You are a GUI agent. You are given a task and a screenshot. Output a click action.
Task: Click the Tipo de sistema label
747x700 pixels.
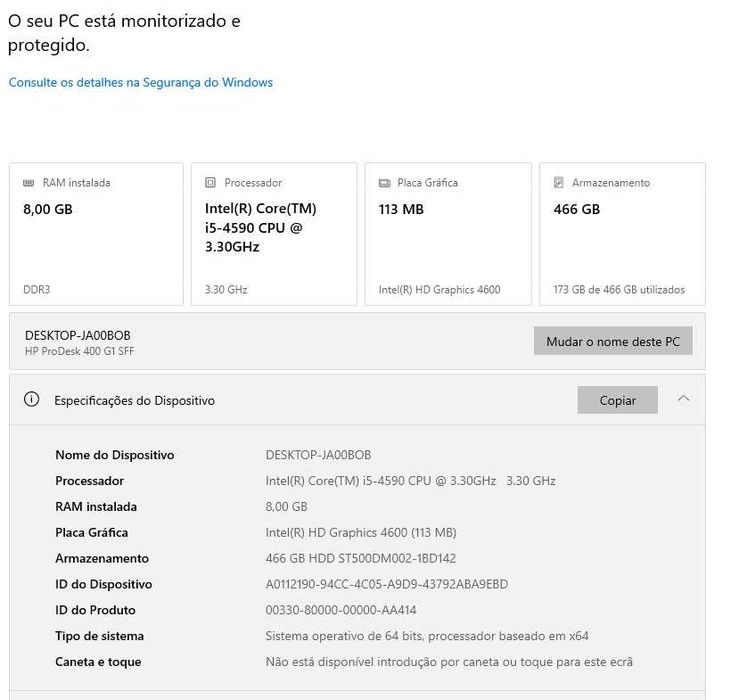point(100,636)
